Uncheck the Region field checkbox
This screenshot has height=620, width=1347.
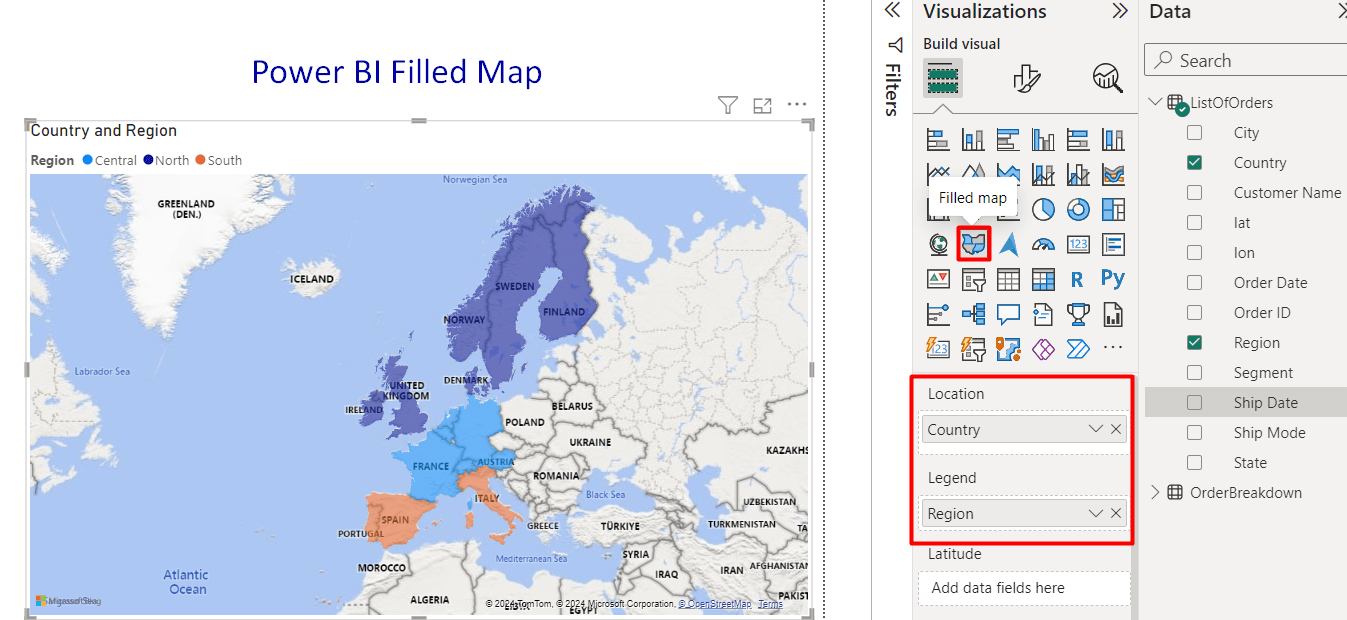(x=1194, y=342)
